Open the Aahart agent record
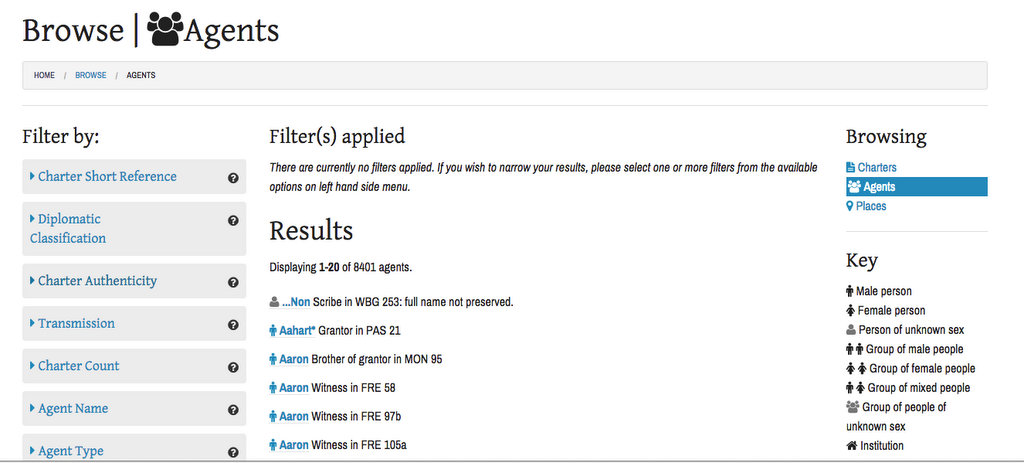 296,331
